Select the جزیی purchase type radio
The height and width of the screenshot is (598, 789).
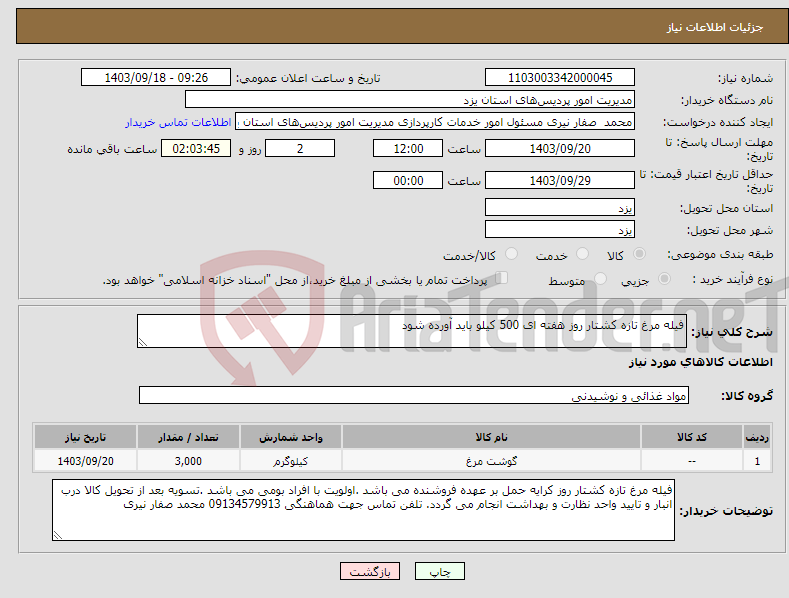coord(664,278)
